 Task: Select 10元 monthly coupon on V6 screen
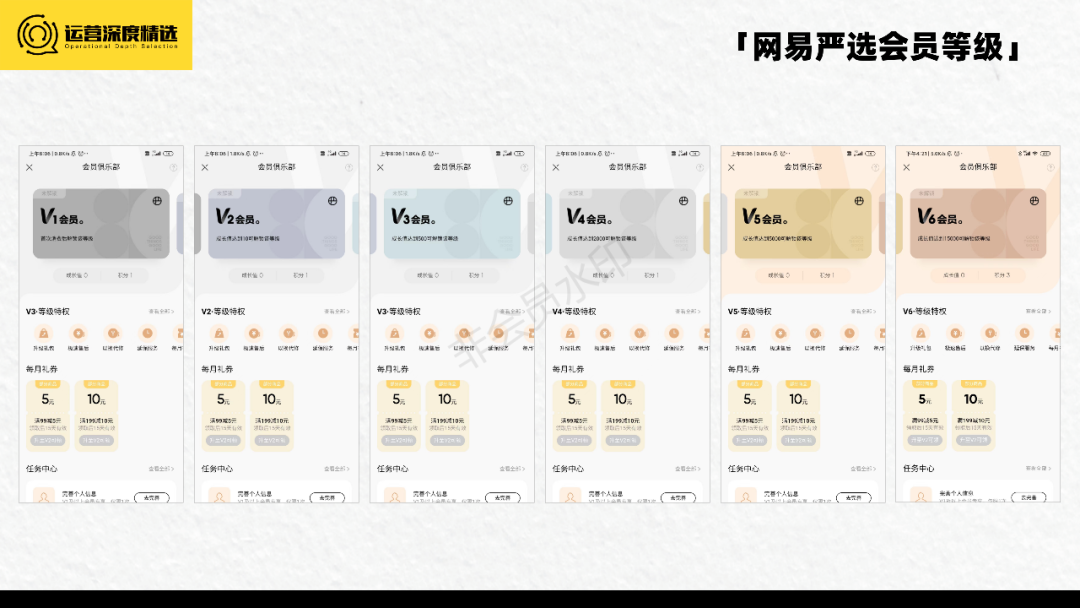(x=973, y=416)
